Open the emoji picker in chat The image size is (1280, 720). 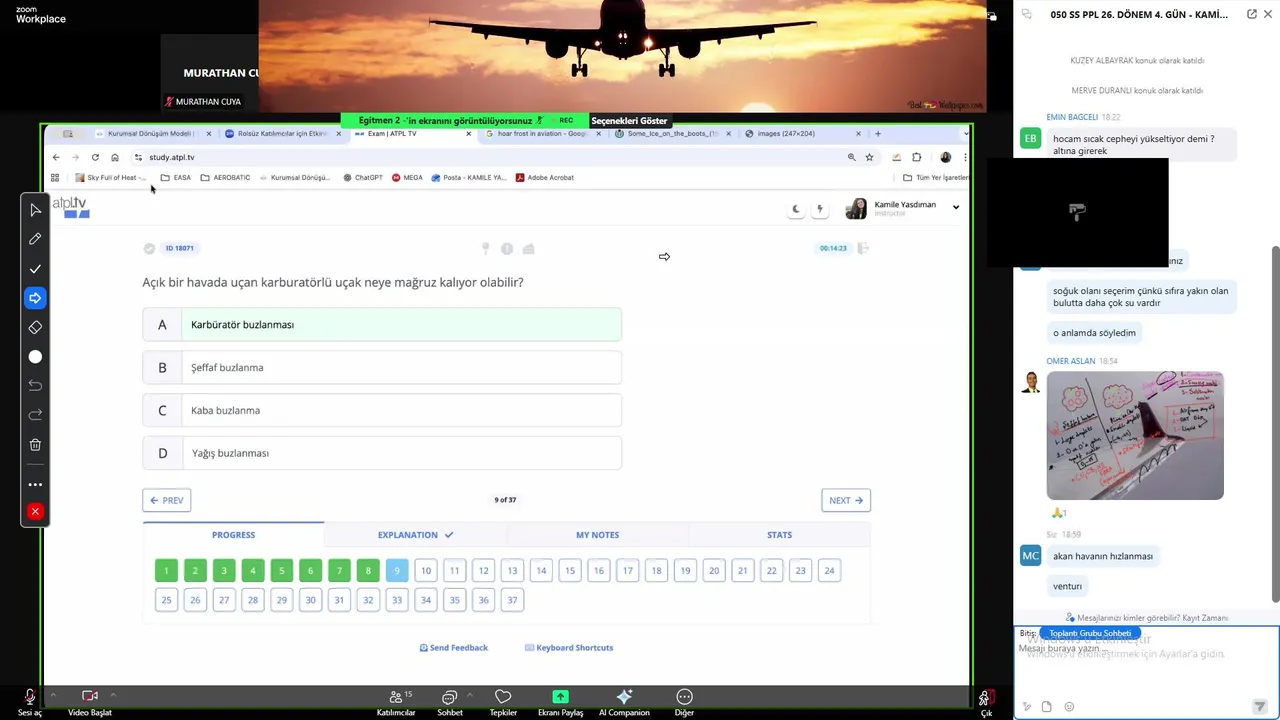click(x=1069, y=707)
